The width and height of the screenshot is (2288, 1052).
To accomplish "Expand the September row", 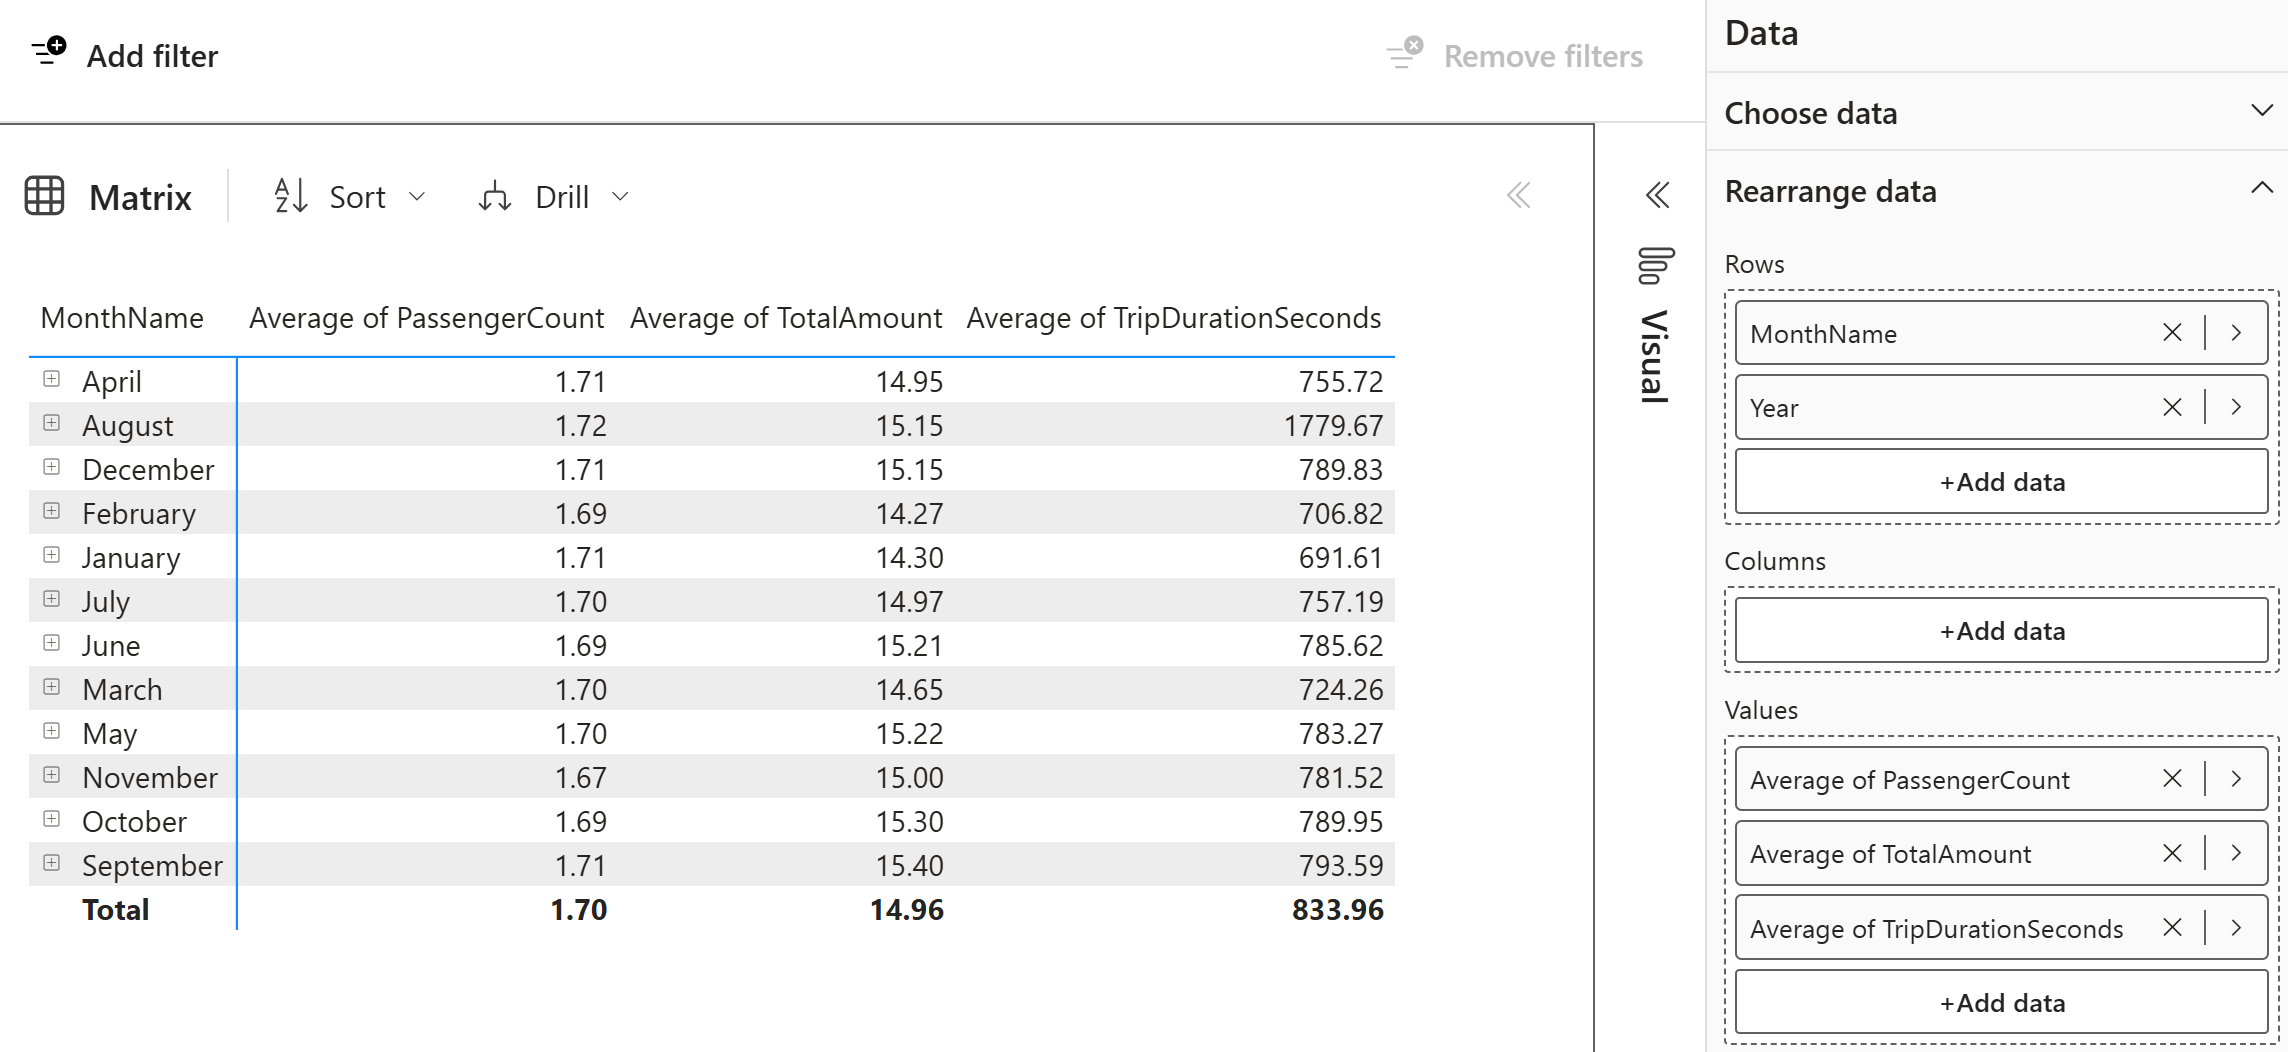I will pyautogui.click(x=52, y=863).
